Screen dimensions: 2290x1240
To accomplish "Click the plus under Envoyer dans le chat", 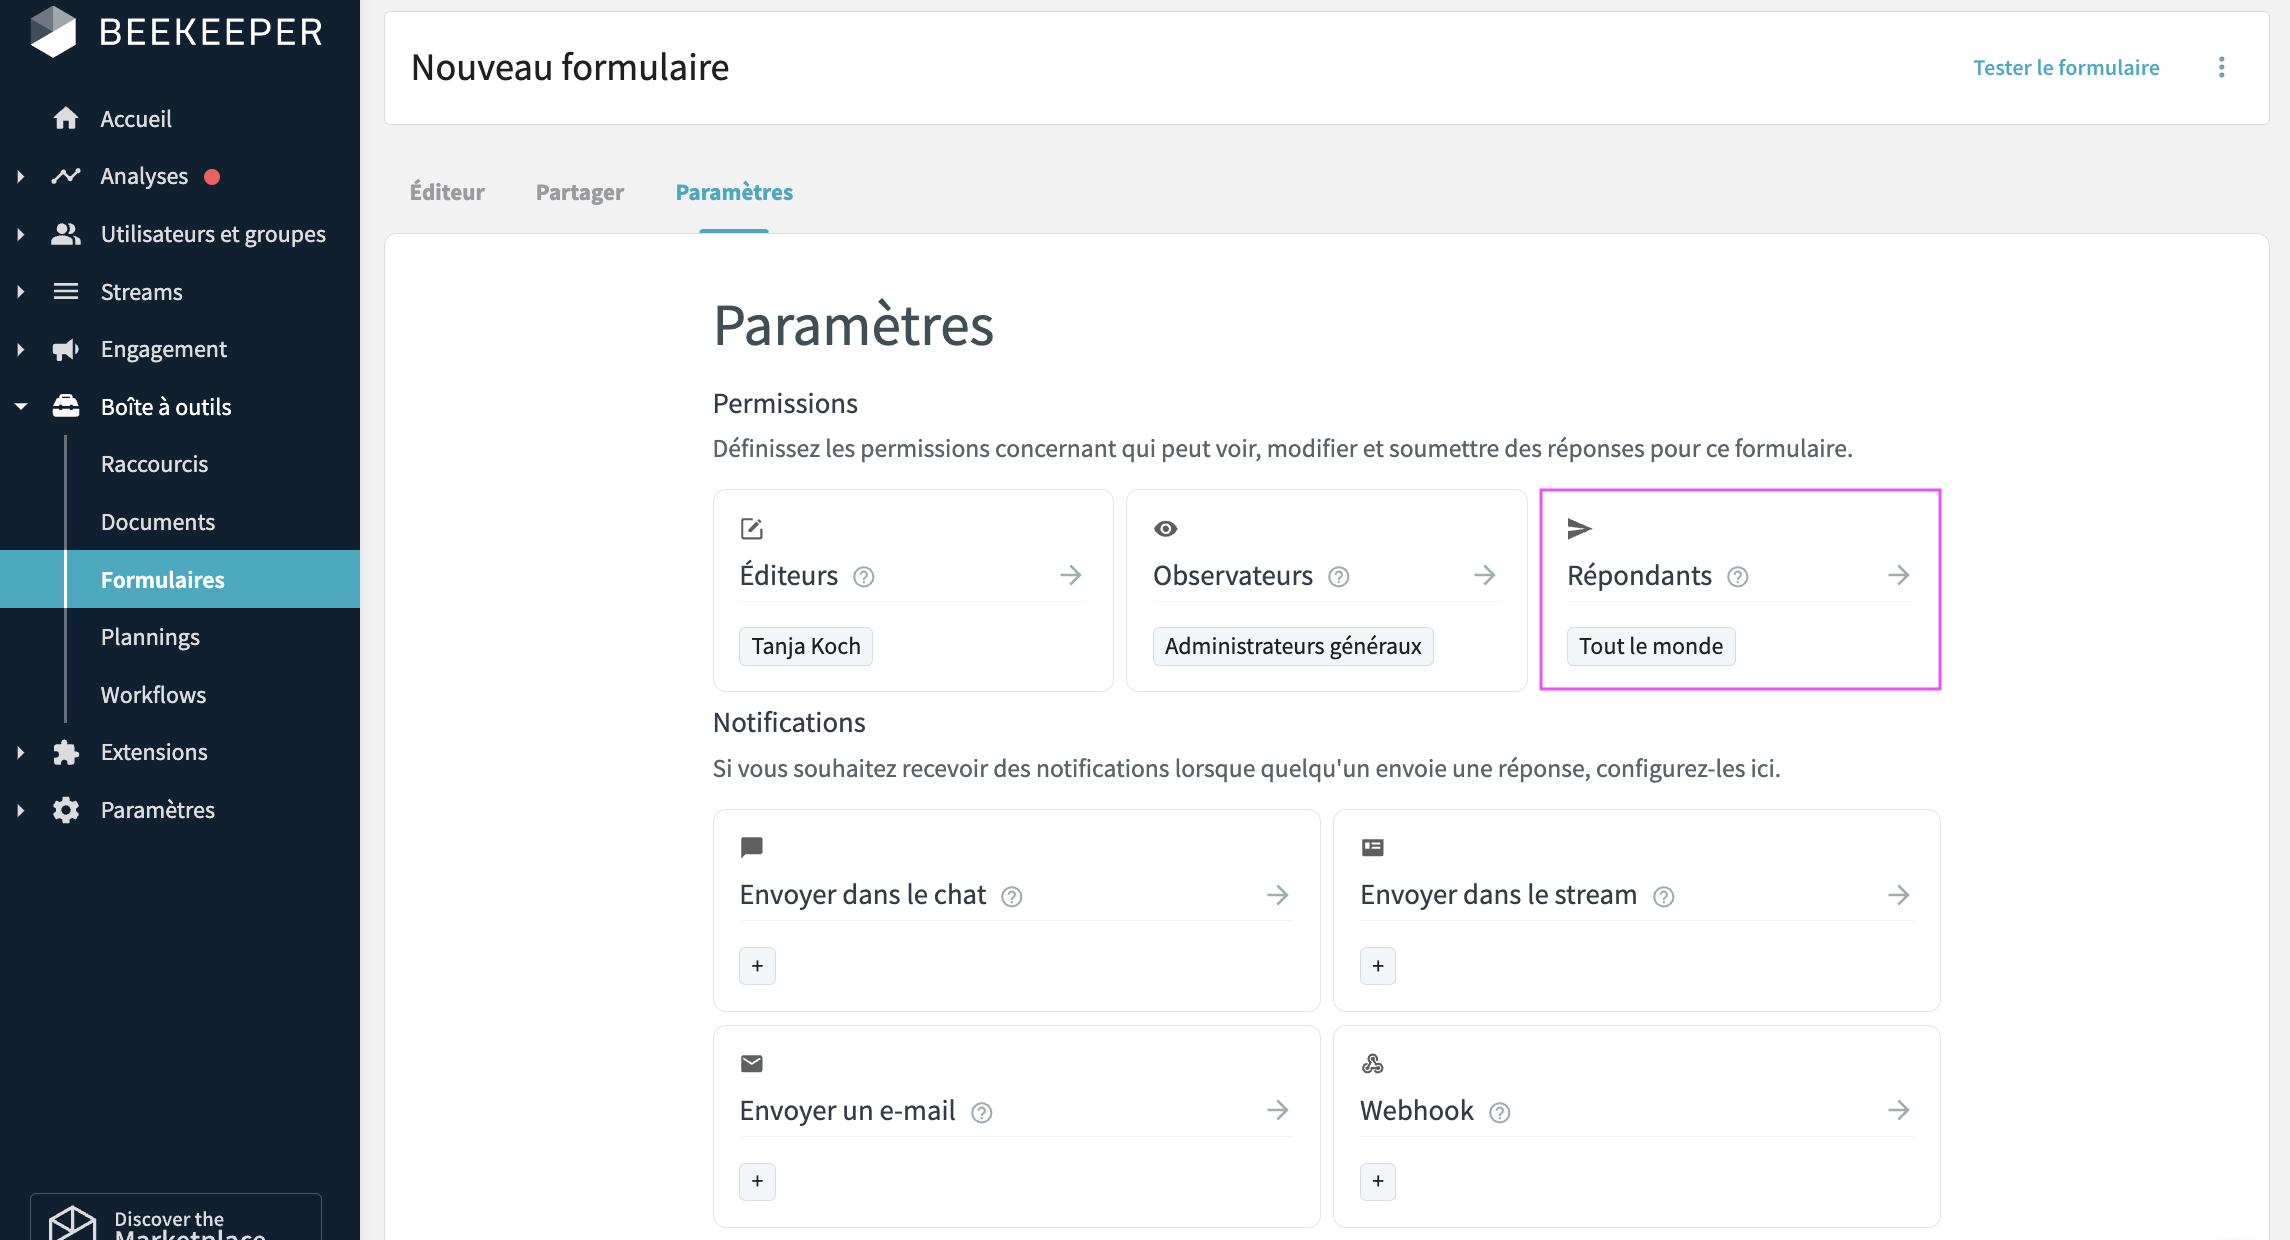I will (x=757, y=966).
